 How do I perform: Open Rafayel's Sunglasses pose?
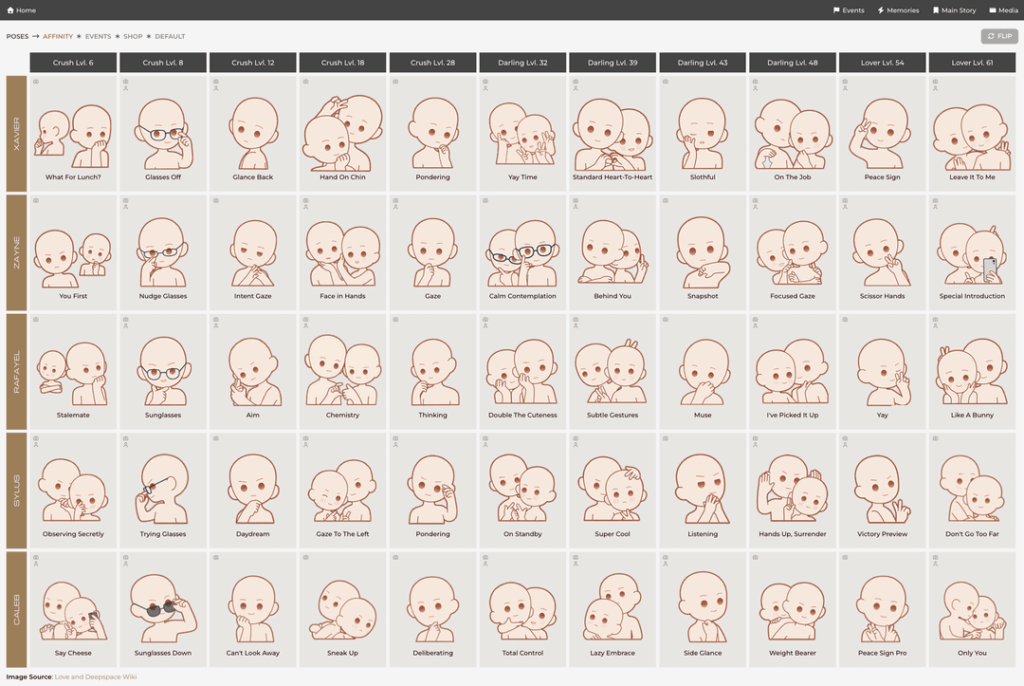pyautogui.click(x=163, y=371)
